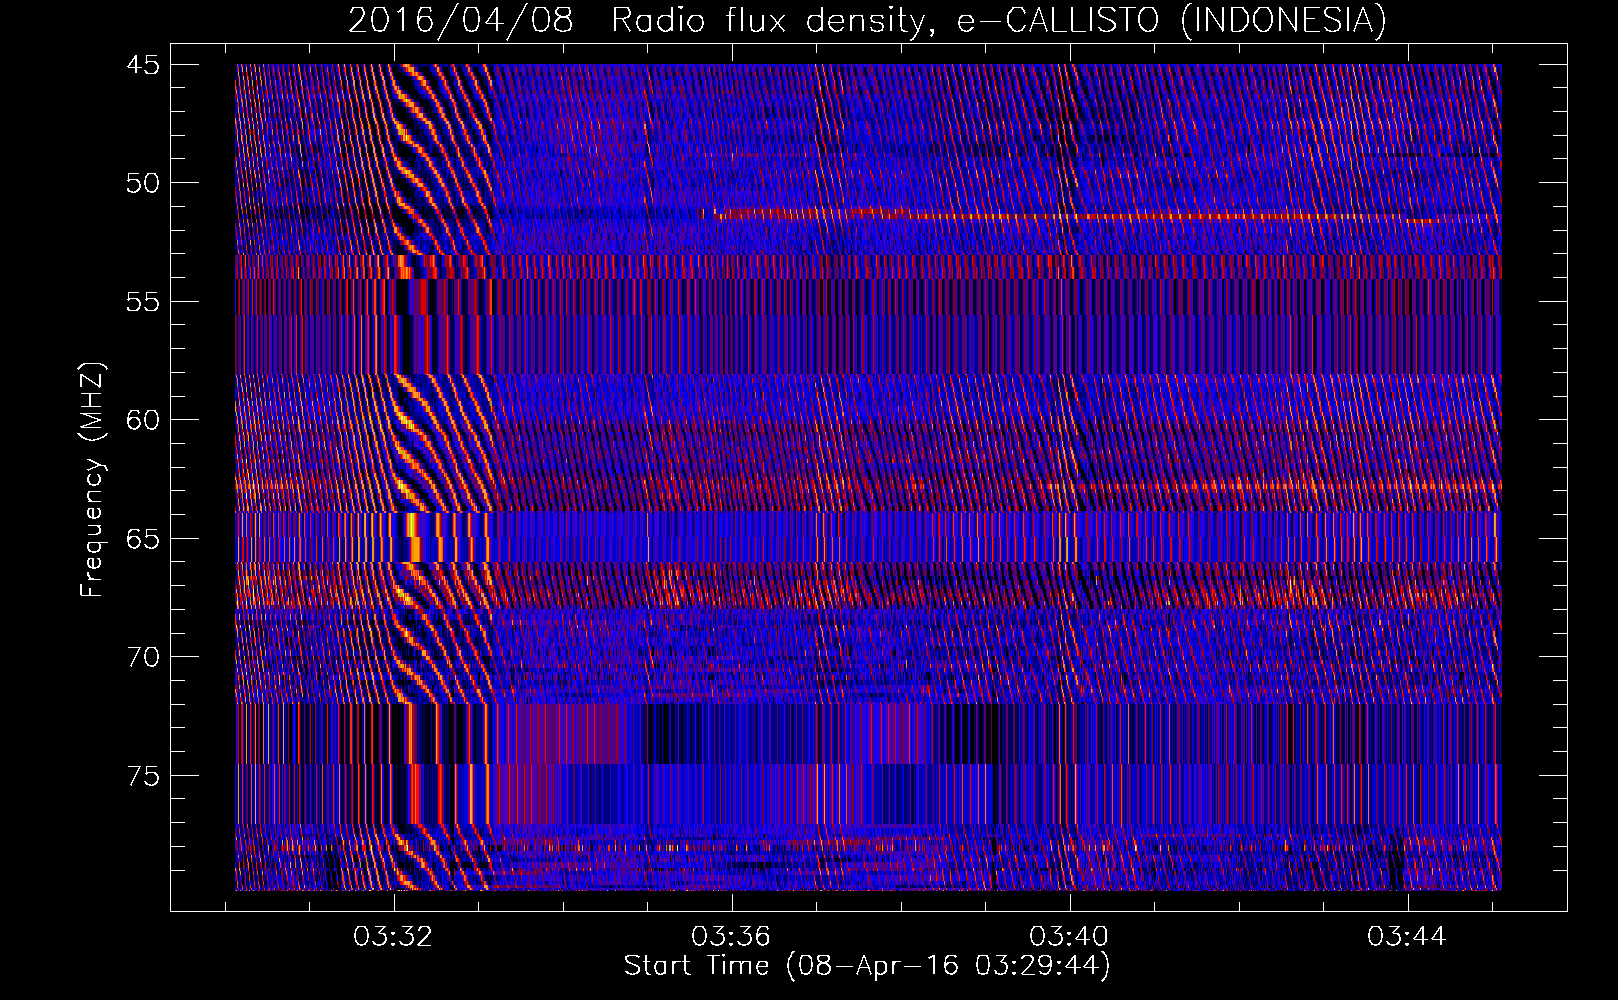Click the 75 frequency tick label
1618x1000 pixels.
coord(143,776)
